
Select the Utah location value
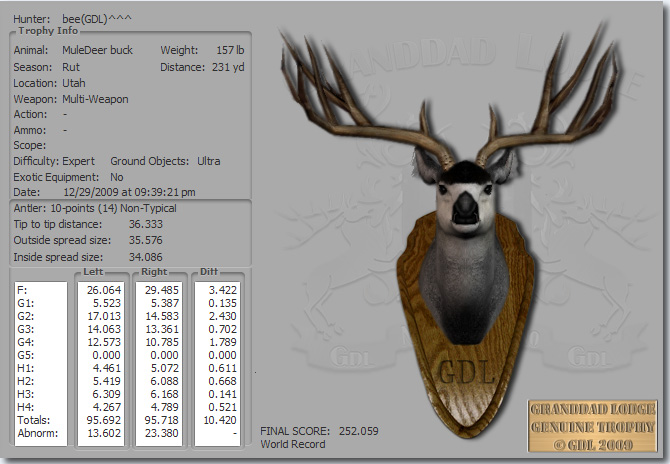73,83
